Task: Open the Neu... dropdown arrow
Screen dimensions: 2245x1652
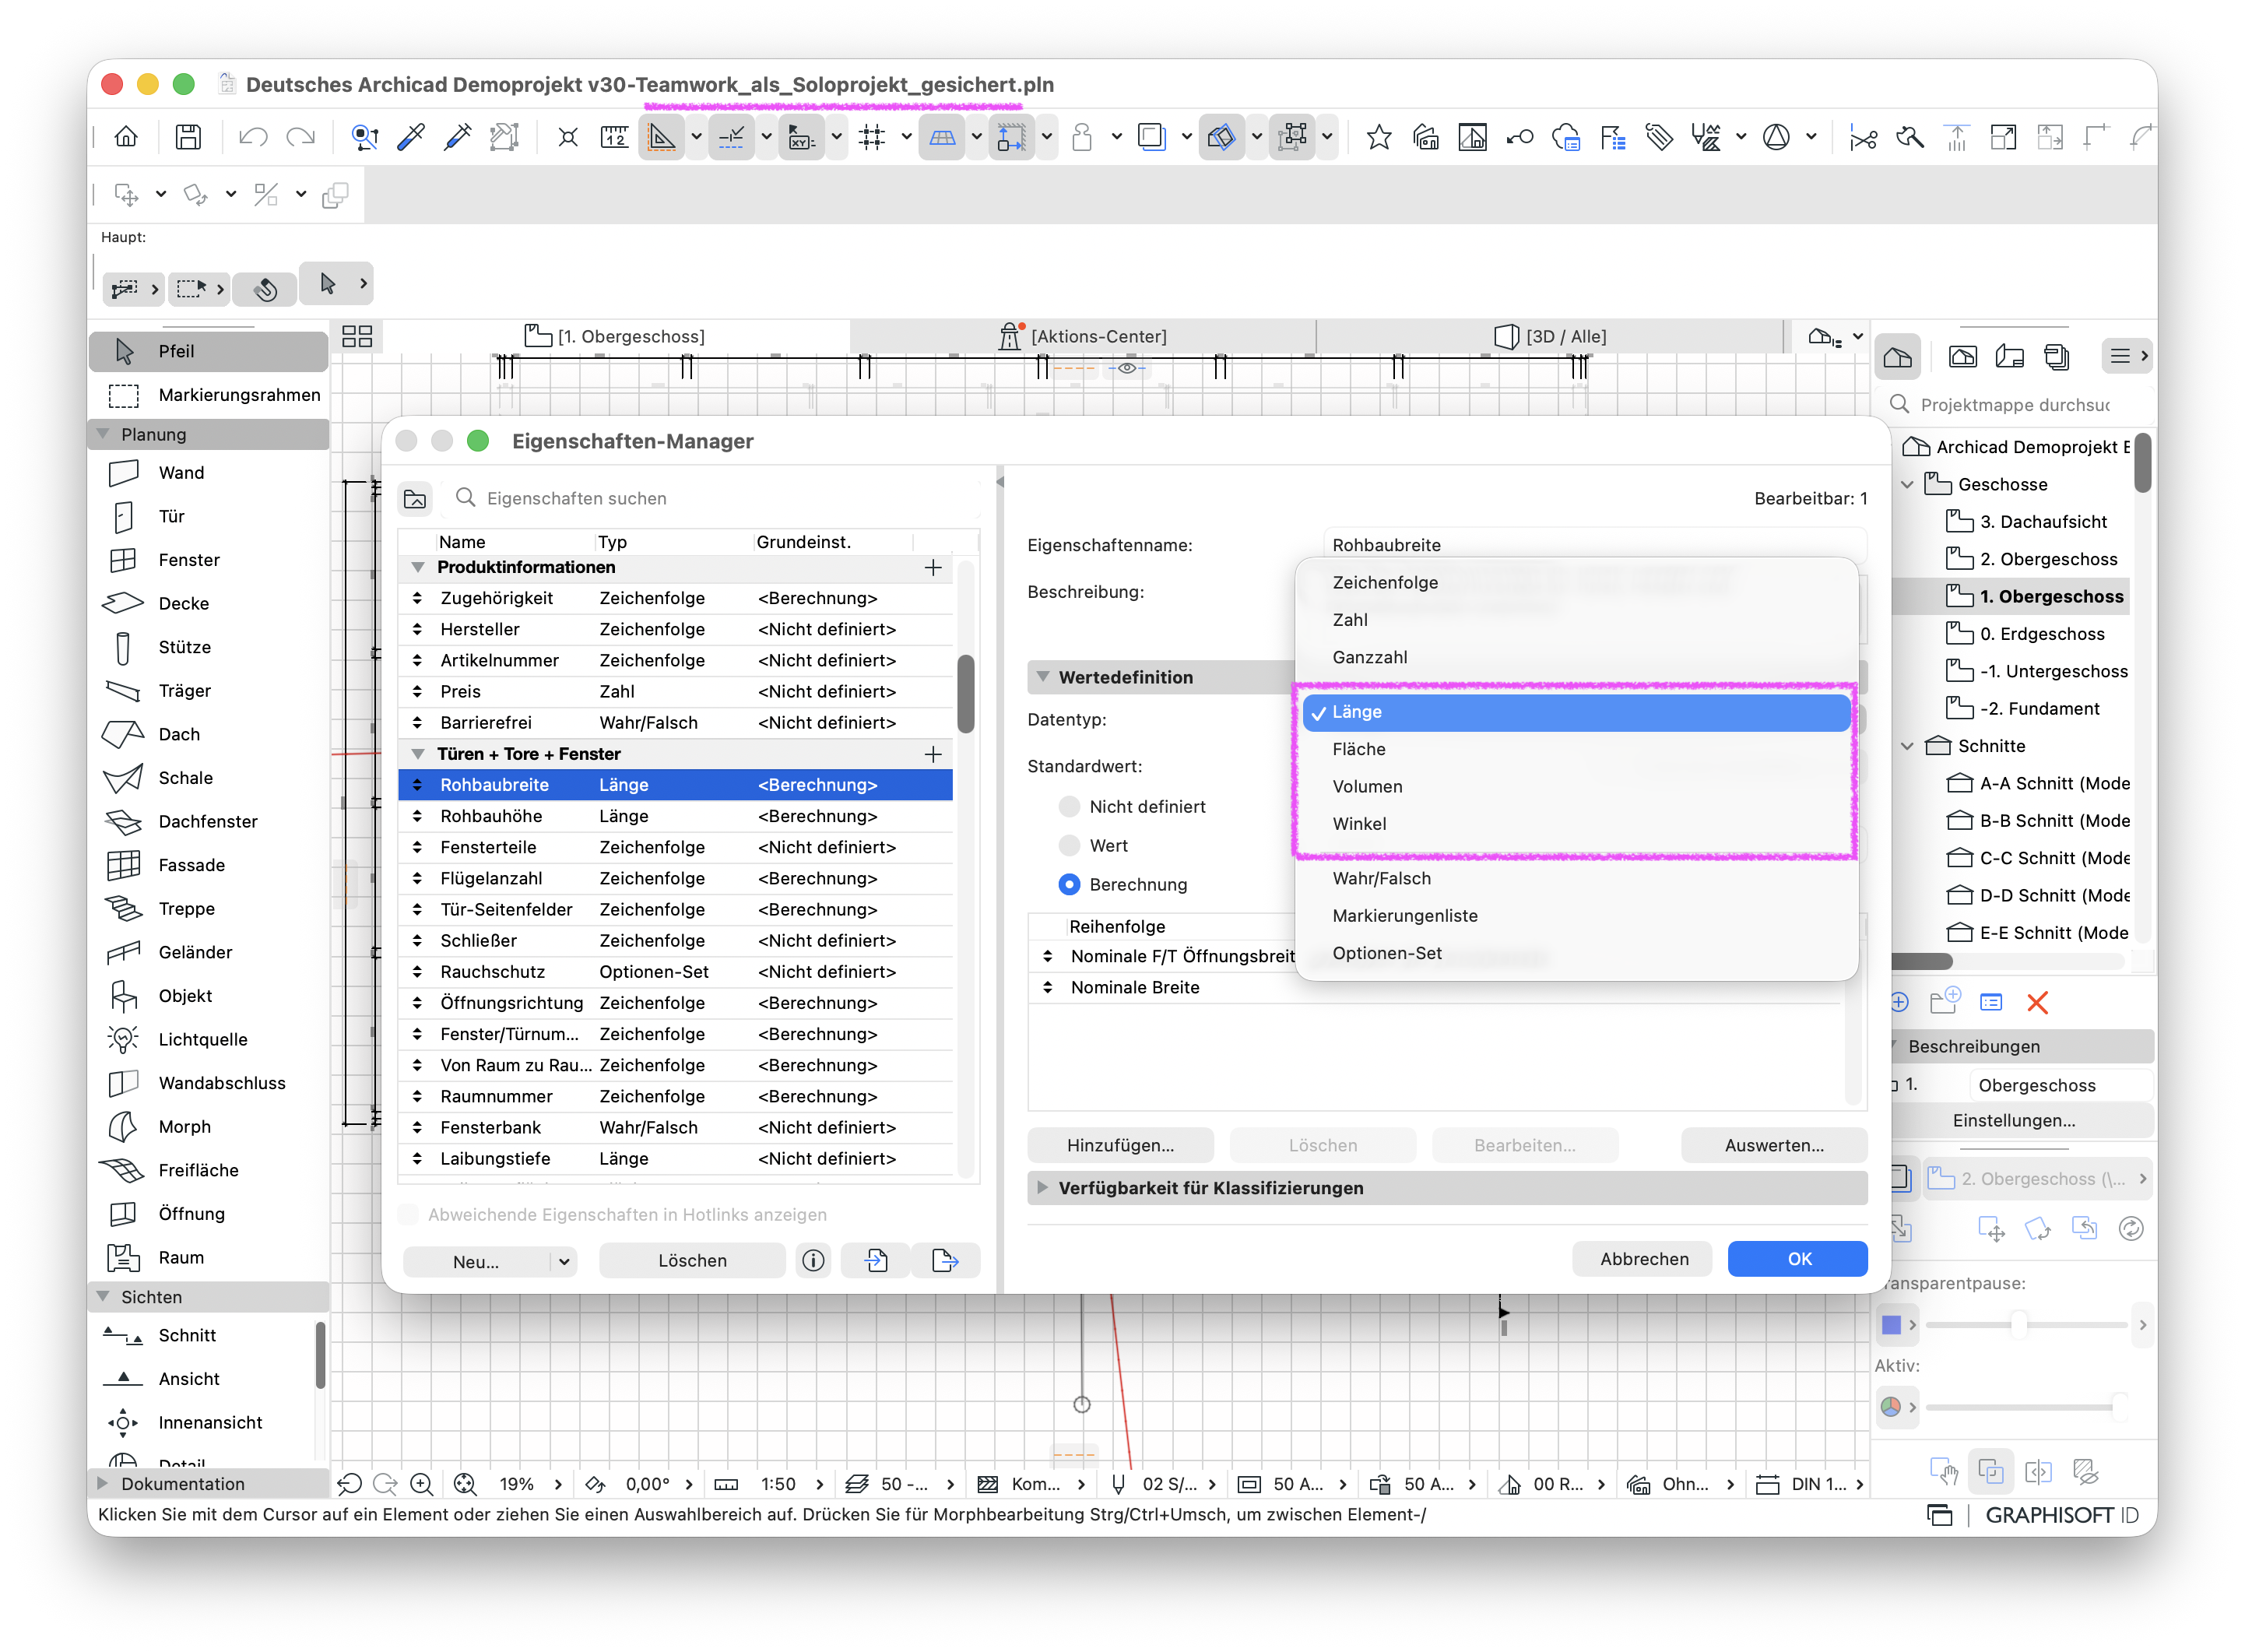Action: 564,1263
